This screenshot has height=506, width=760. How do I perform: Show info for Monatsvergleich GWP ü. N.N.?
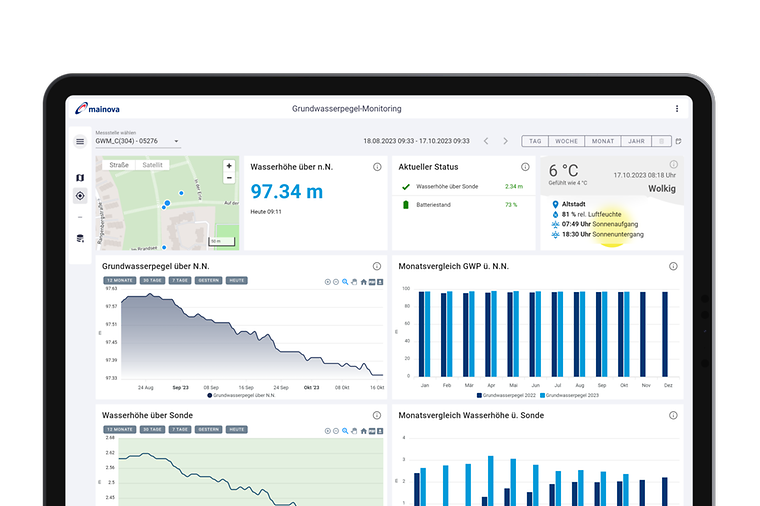click(673, 266)
